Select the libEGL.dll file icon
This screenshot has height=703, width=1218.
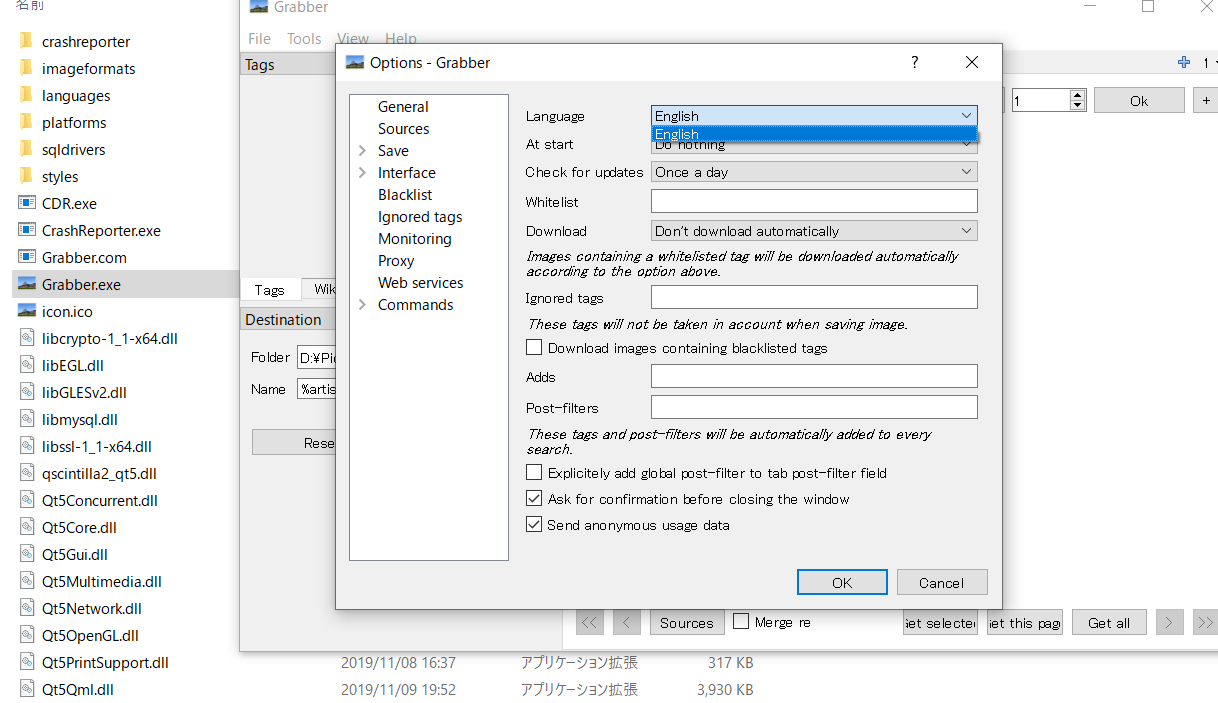pyautogui.click(x=26, y=366)
